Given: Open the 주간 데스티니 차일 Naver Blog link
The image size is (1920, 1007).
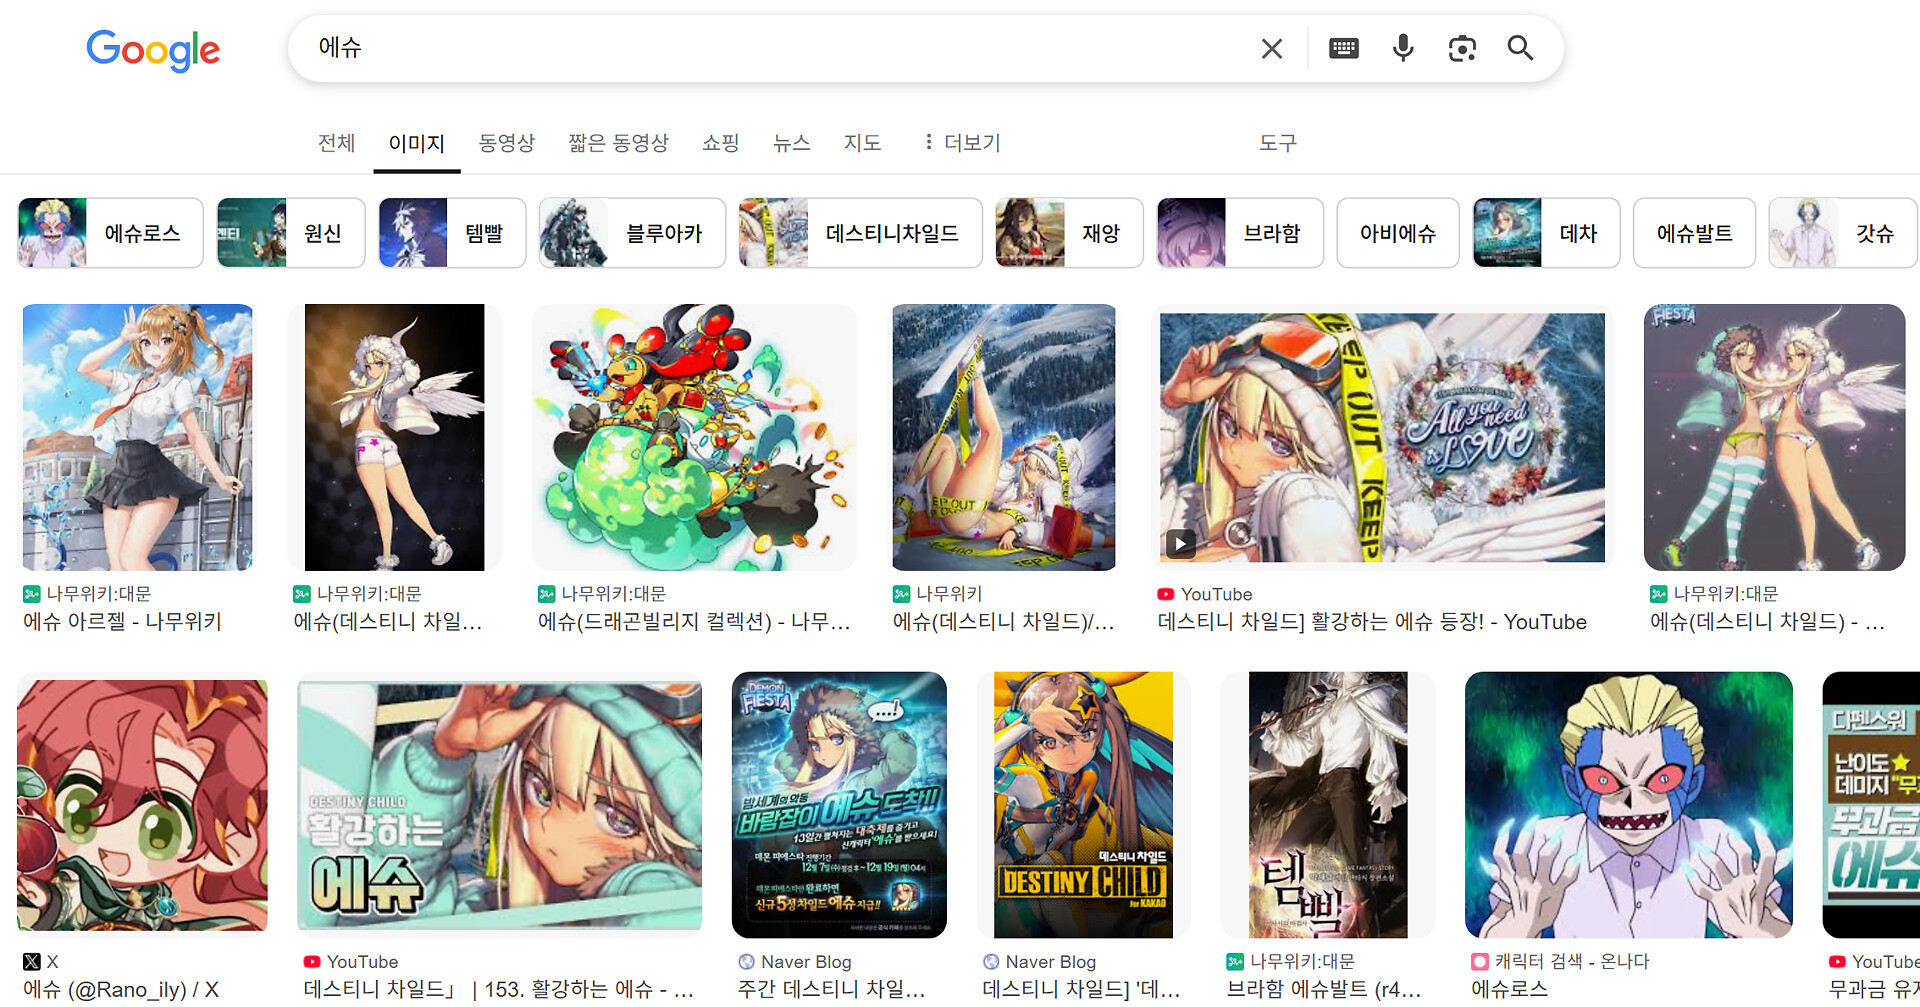Looking at the screenshot, I should (x=831, y=989).
